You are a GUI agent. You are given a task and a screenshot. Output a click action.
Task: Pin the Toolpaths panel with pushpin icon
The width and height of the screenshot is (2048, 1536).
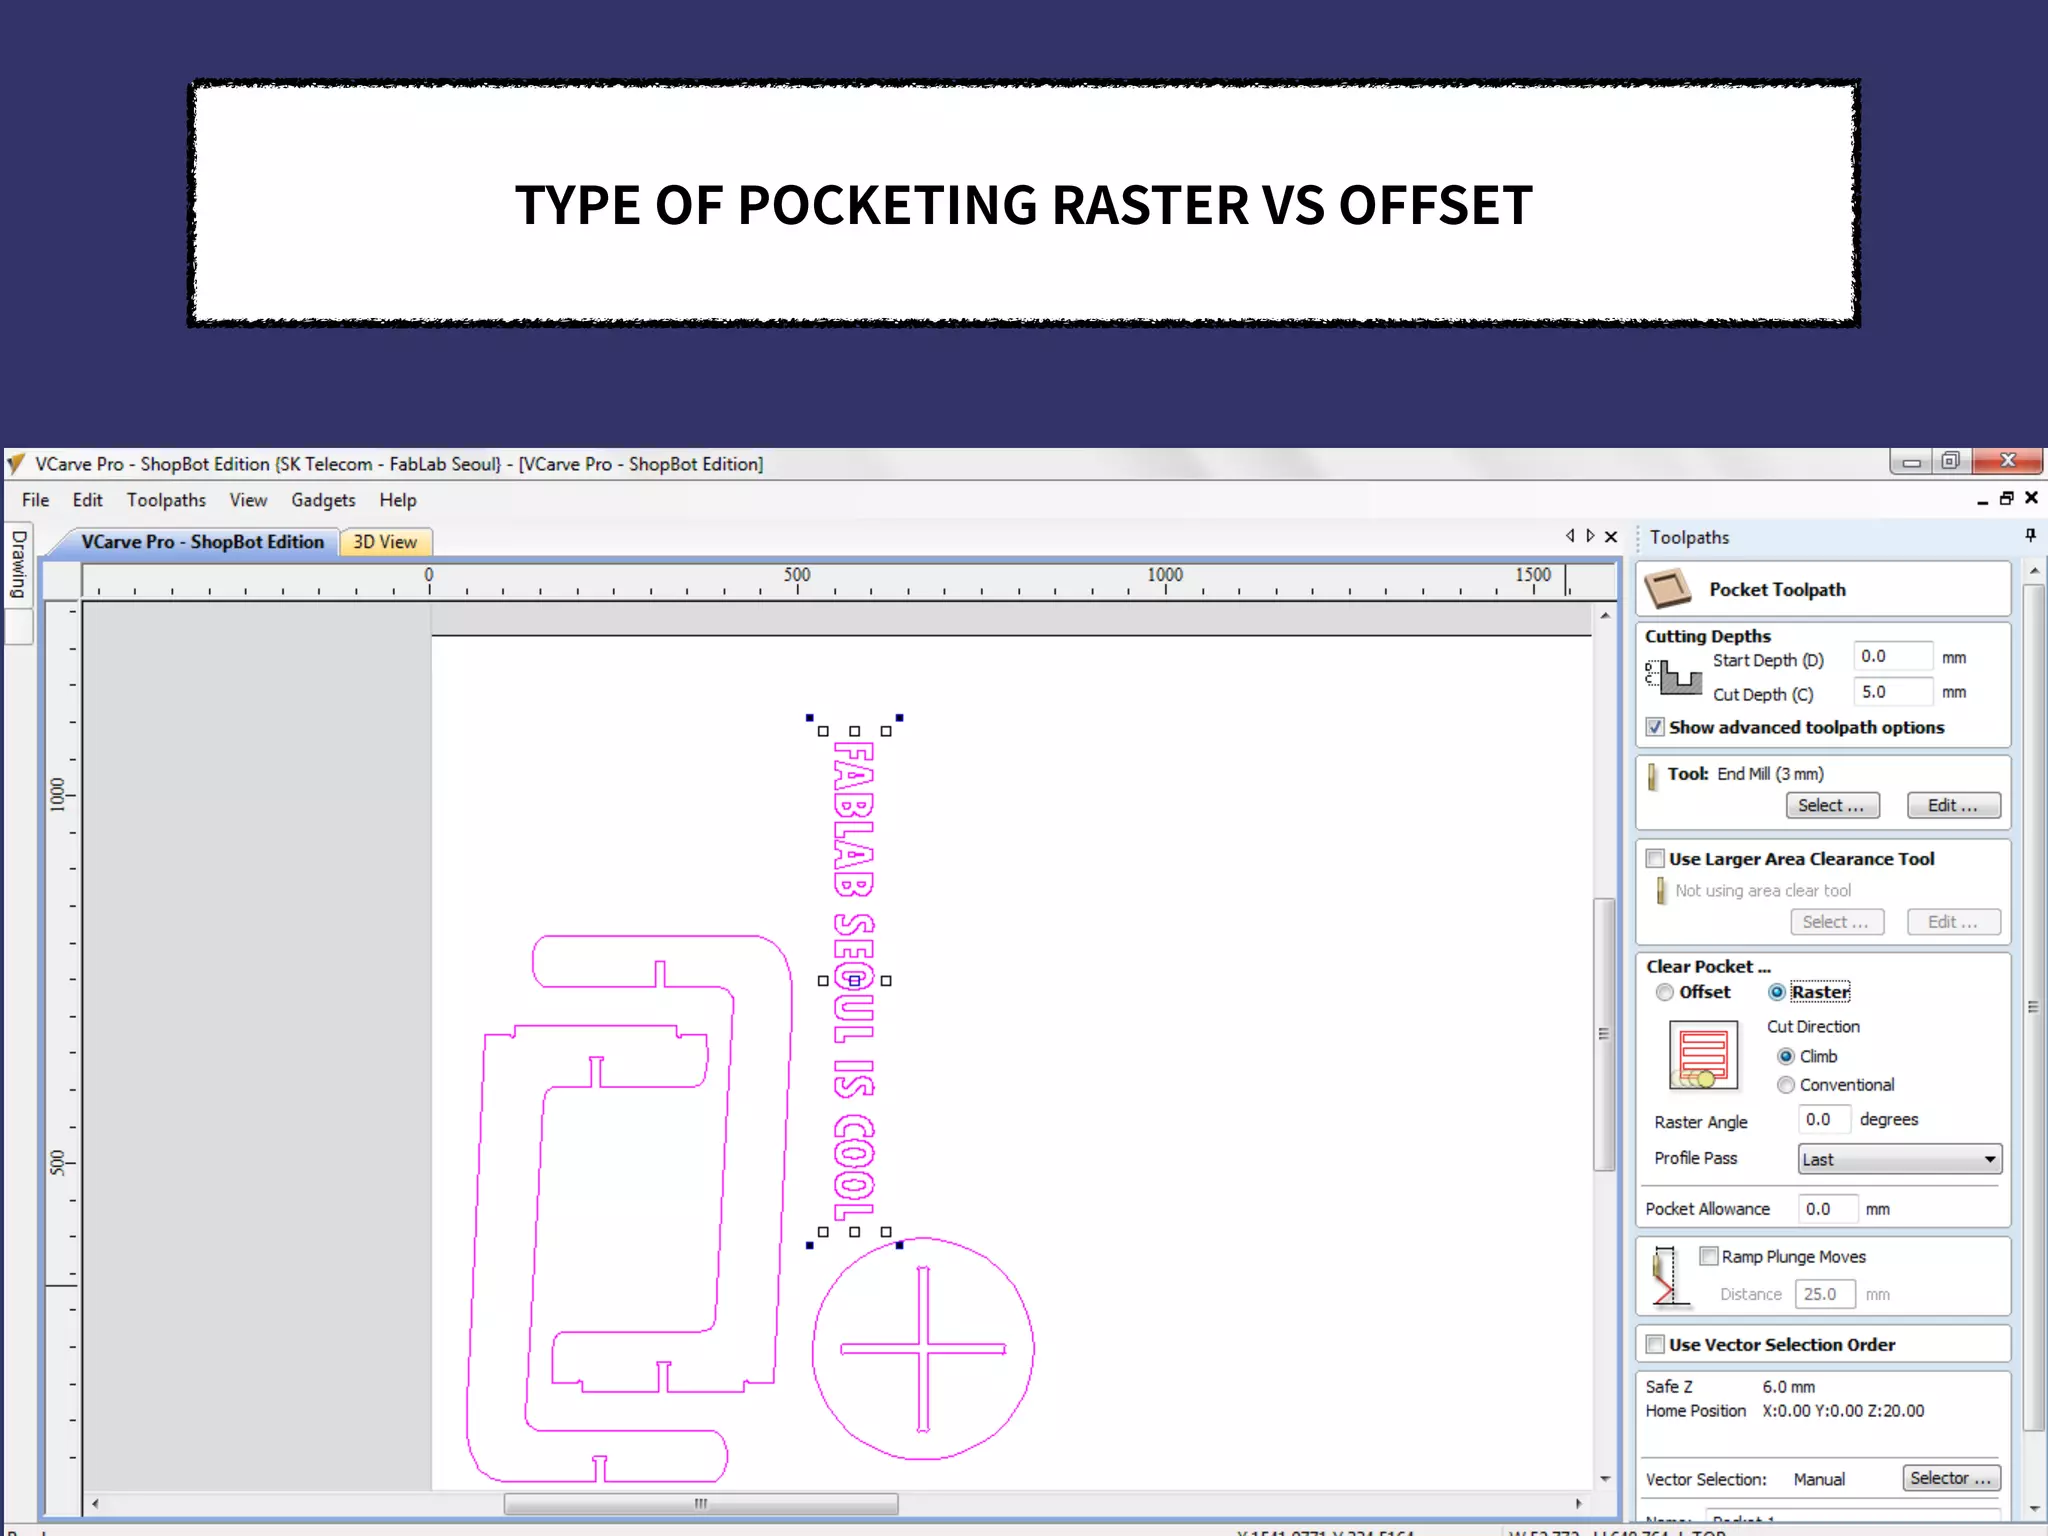coord(2030,536)
